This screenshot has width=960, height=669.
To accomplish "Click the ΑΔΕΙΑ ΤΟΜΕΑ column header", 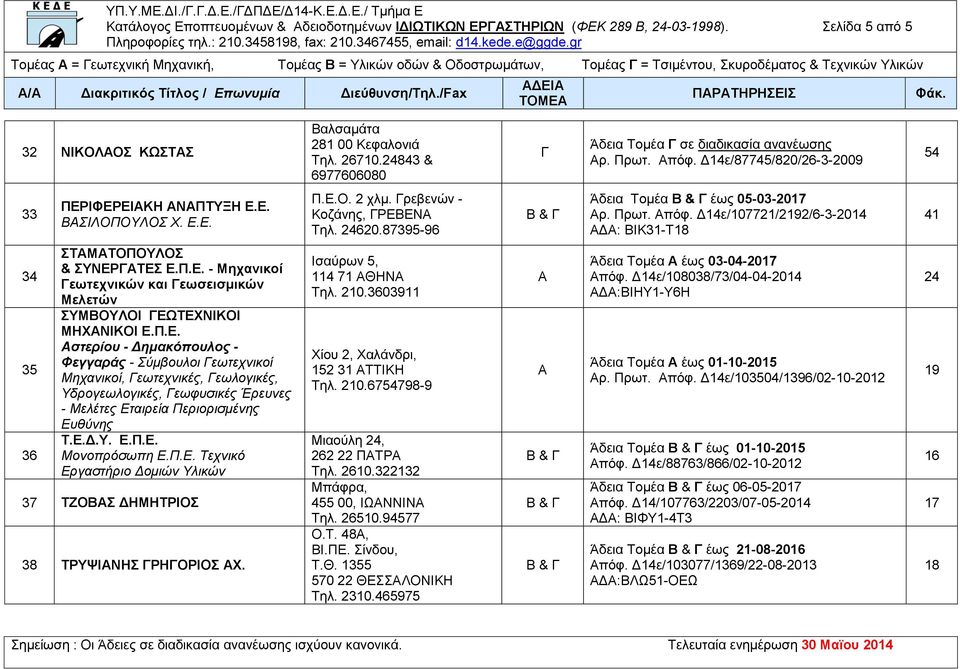I will click(x=543, y=93).
